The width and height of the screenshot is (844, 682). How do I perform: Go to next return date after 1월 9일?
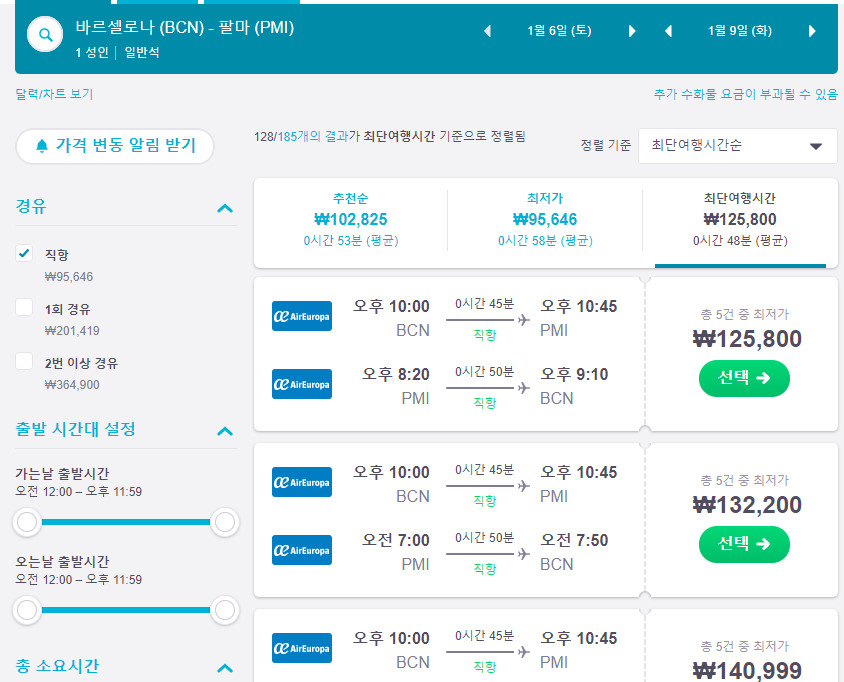tap(812, 31)
